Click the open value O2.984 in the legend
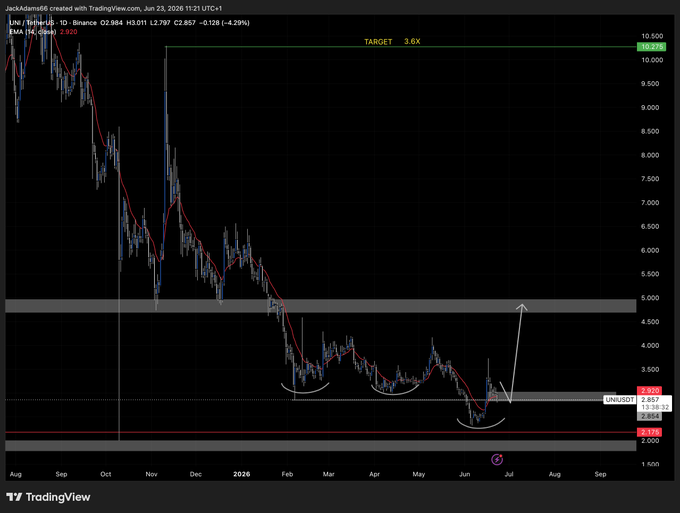This screenshot has width=680, height=513. point(111,23)
